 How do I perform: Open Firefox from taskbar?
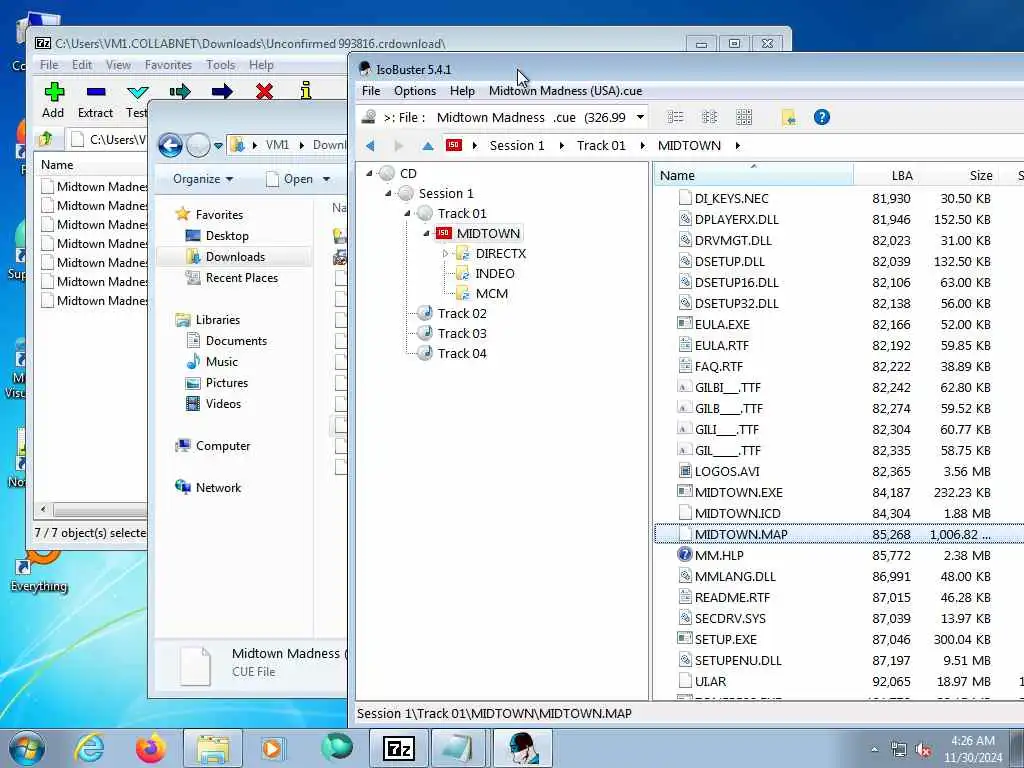tap(151, 748)
